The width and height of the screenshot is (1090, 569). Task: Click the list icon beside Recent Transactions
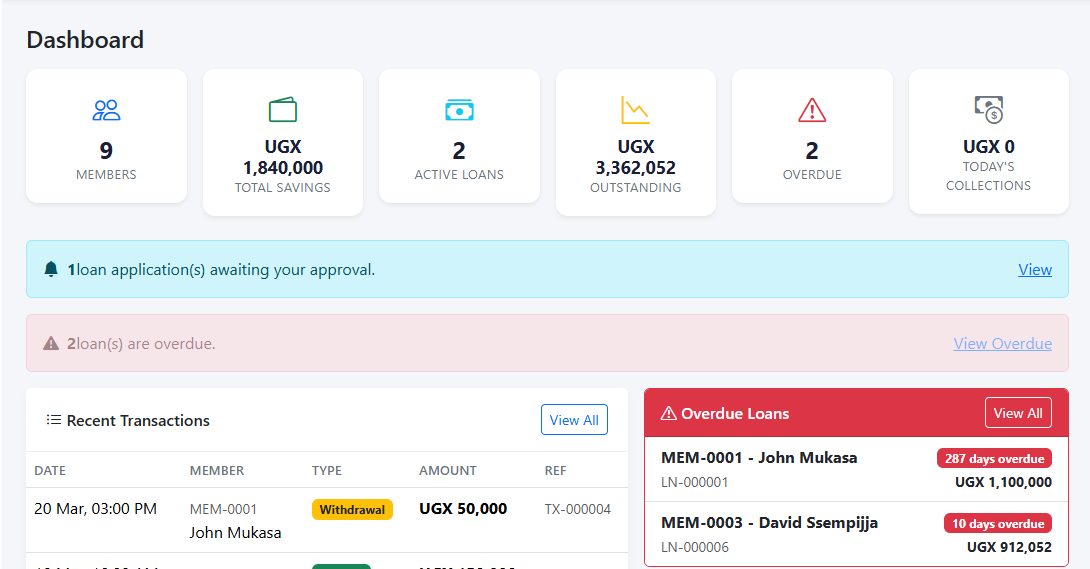click(54, 420)
